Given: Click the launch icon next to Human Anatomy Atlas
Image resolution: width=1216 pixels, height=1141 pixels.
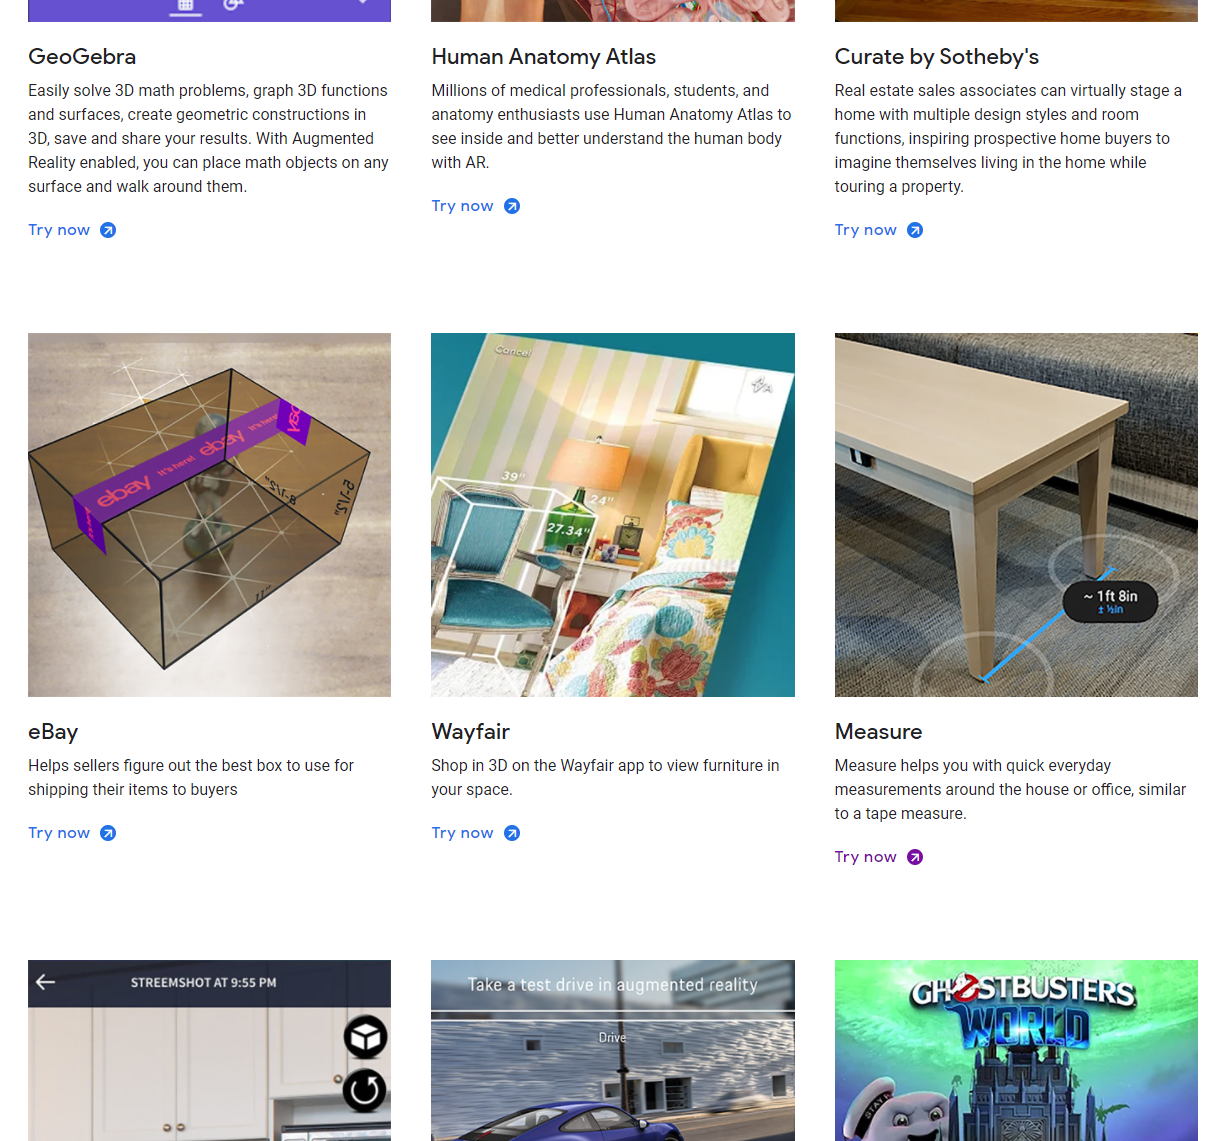Looking at the screenshot, I should point(512,205).
